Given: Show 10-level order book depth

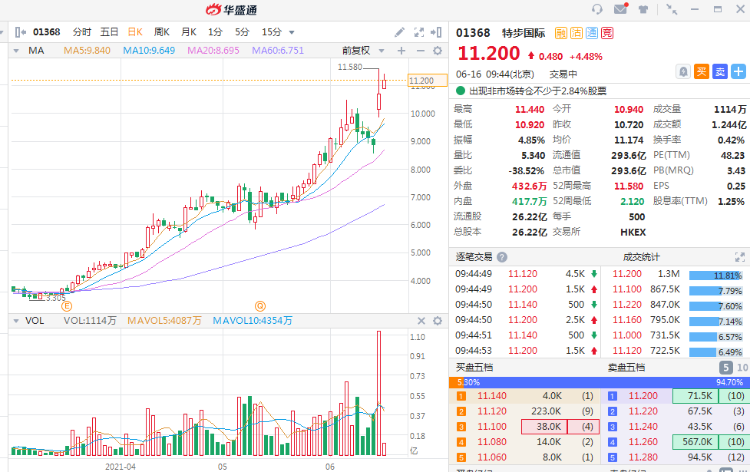Looking at the screenshot, I should point(742,368).
